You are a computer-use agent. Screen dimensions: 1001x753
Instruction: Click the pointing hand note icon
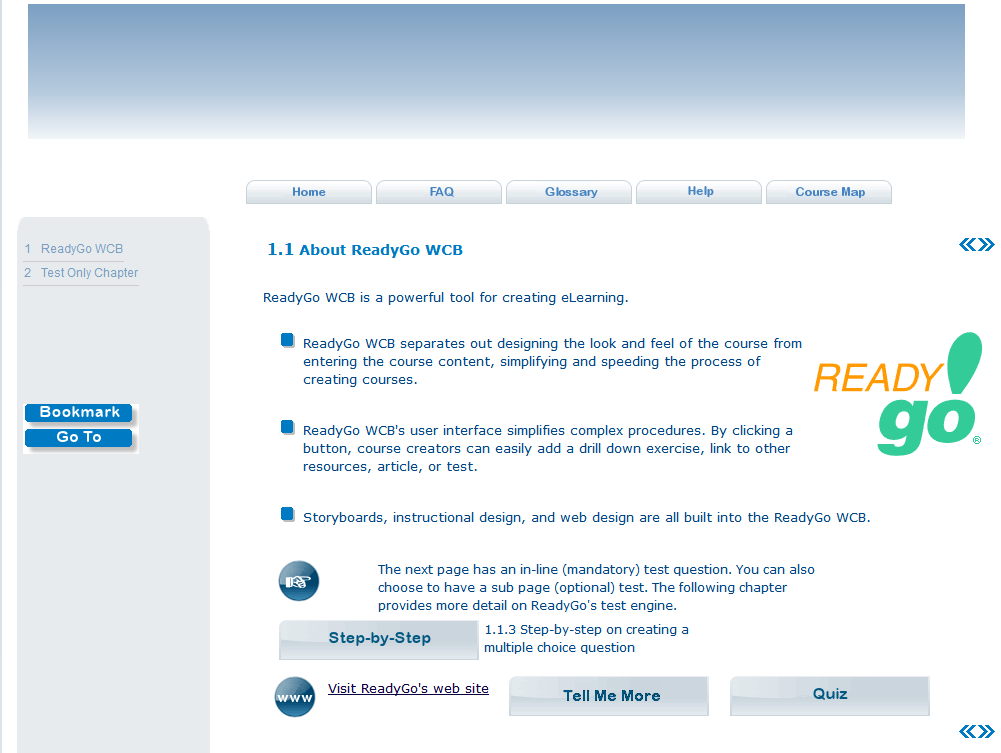tap(299, 581)
